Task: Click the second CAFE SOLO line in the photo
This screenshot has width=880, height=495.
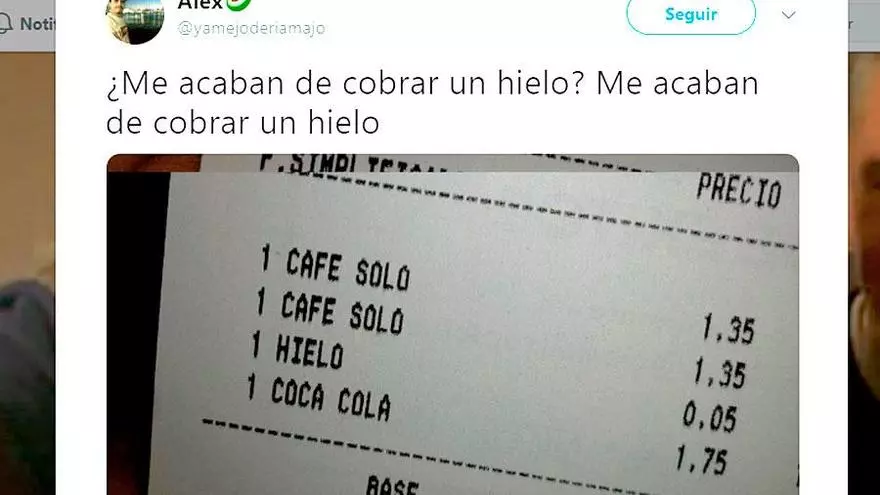Action: point(331,311)
